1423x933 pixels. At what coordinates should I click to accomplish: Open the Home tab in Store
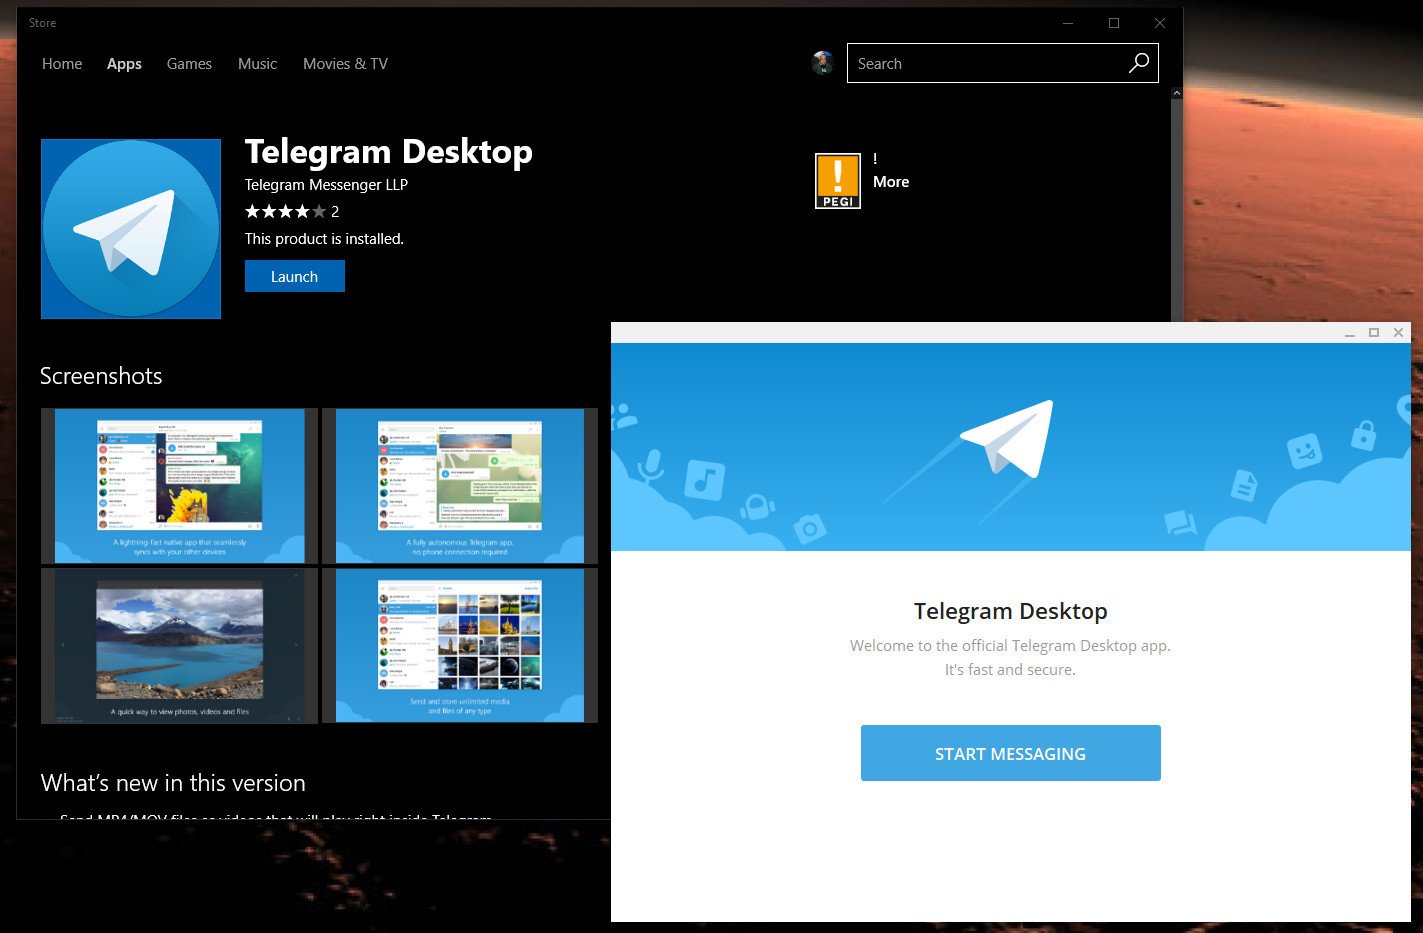(x=62, y=64)
